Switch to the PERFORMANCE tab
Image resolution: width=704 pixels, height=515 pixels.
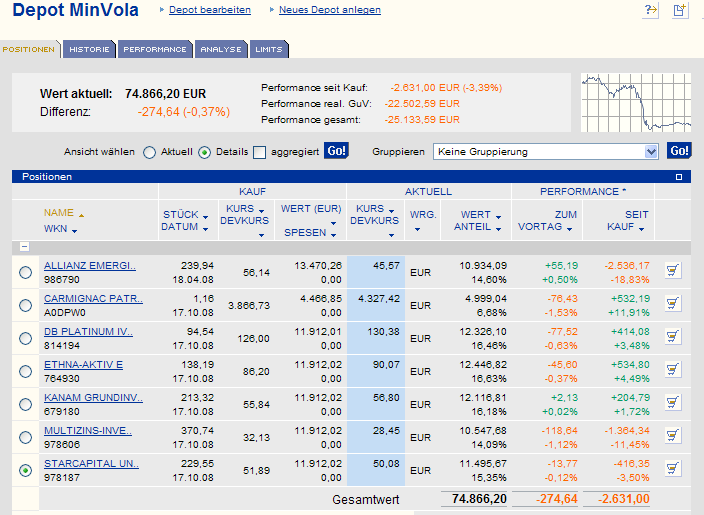(x=155, y=49)
